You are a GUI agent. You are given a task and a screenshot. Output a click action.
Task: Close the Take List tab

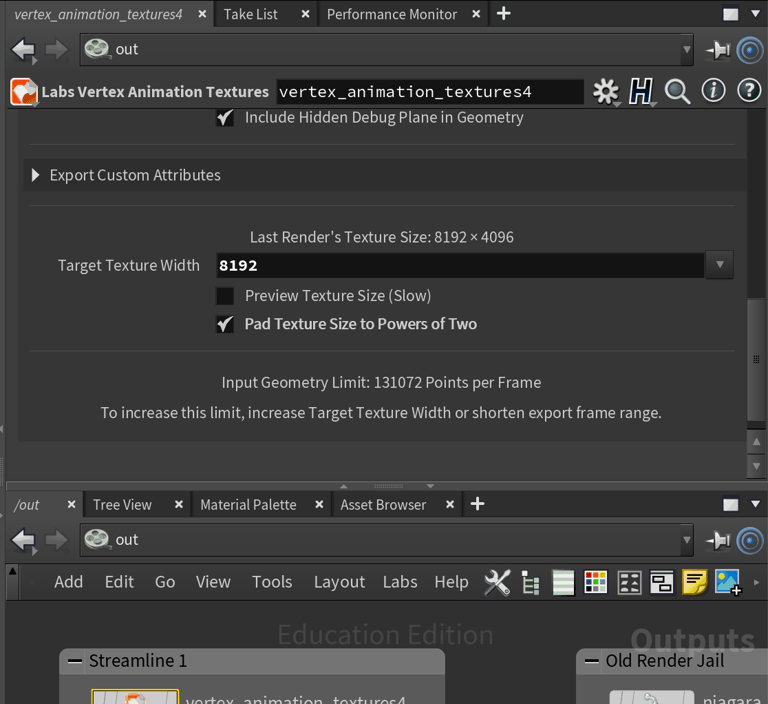click(306, 14)
